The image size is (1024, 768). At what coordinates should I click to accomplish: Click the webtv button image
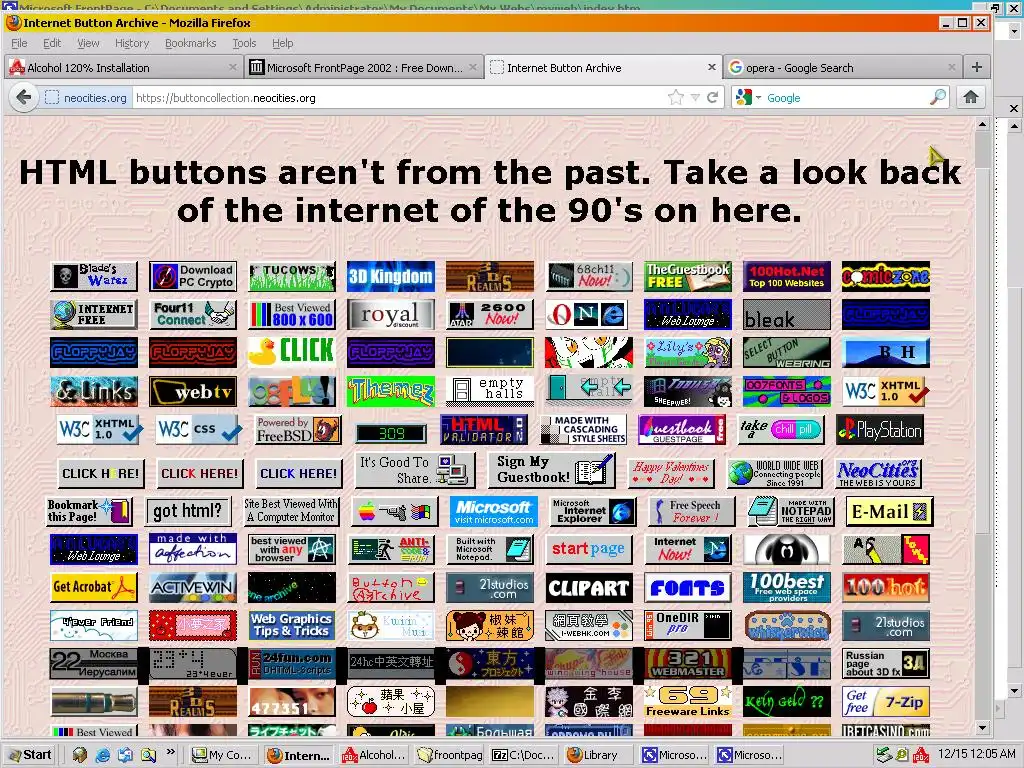coord(193,391)
